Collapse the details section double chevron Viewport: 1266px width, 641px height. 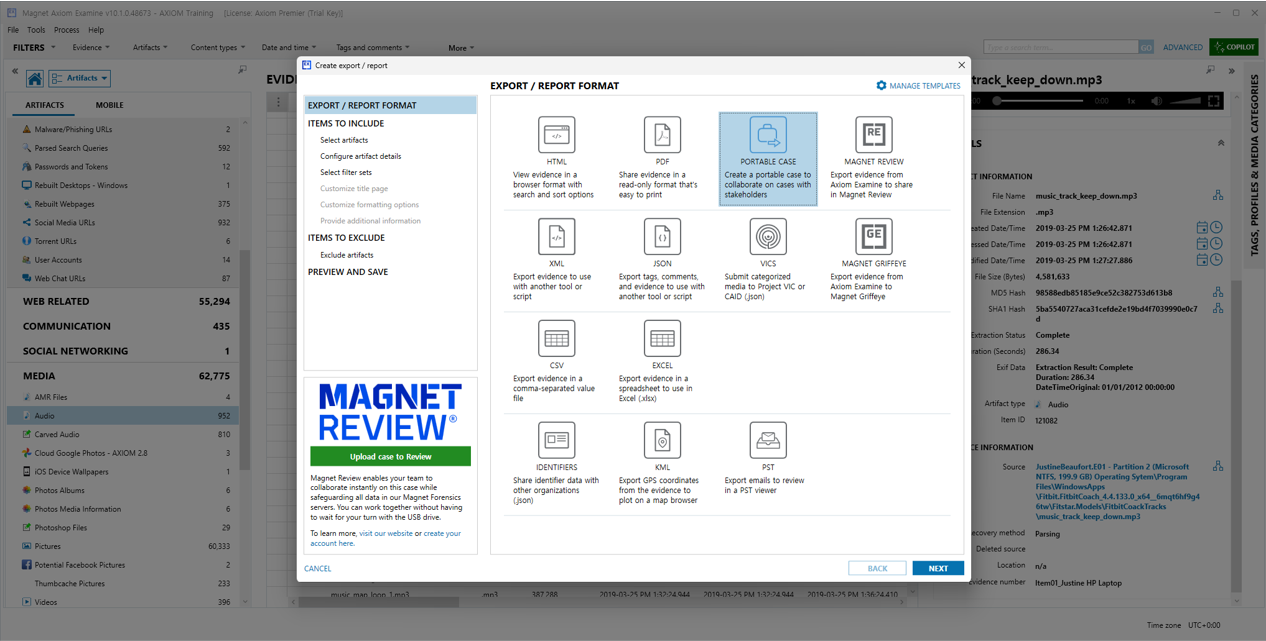(x=1220, y=143)
